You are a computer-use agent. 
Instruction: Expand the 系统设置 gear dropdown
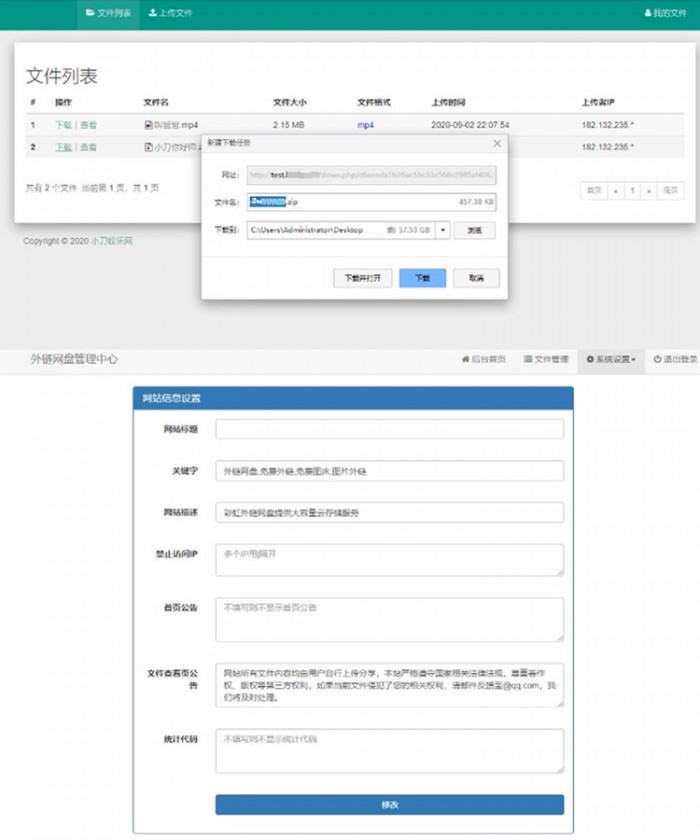click(611, 359)
